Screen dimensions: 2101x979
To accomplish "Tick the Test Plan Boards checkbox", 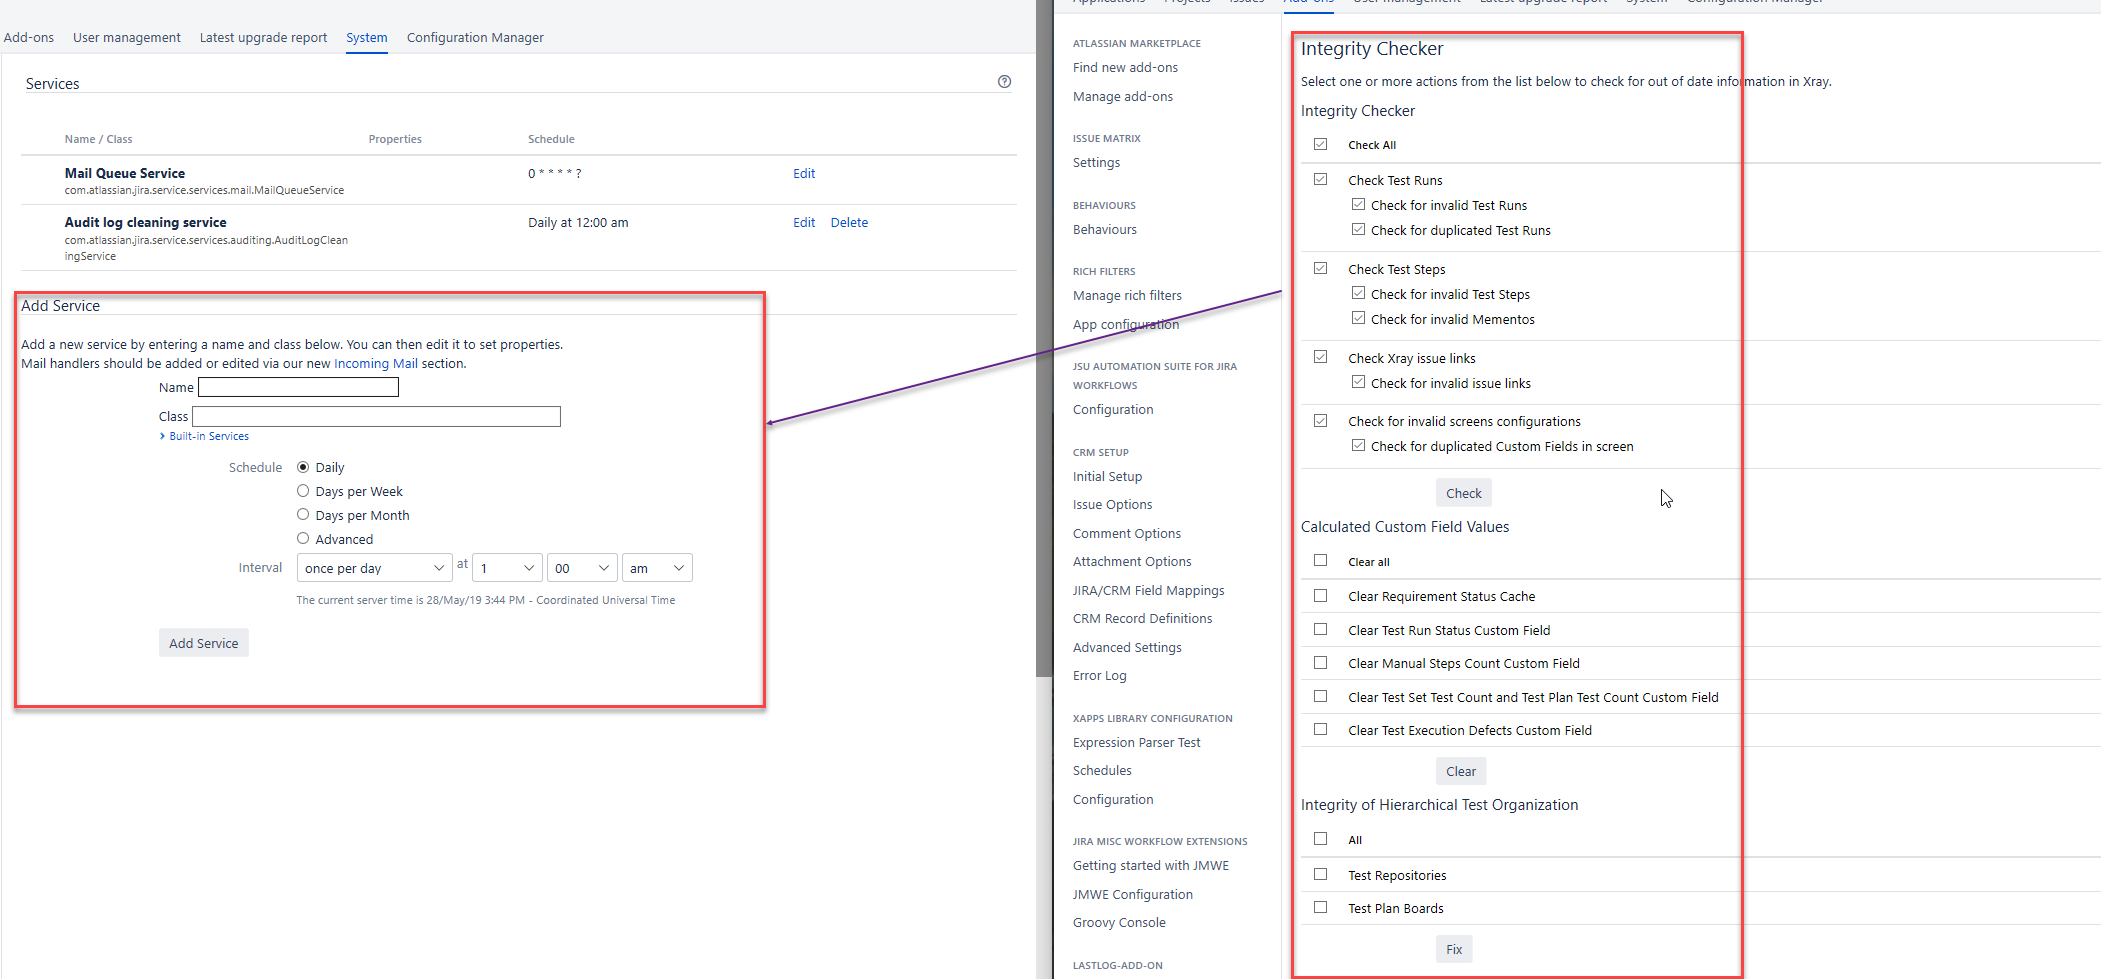I will [1321, 908].
